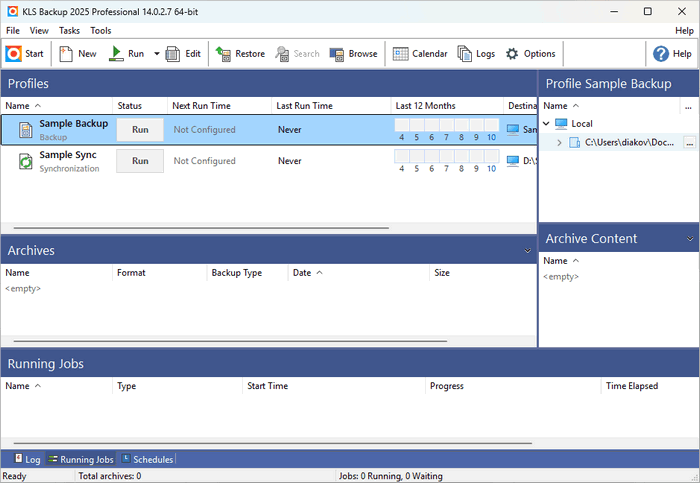The height and width of the screenshot is (483, 700).
Task: Click ellipsis button beside C:\Users path
Action: pos(690,143)
